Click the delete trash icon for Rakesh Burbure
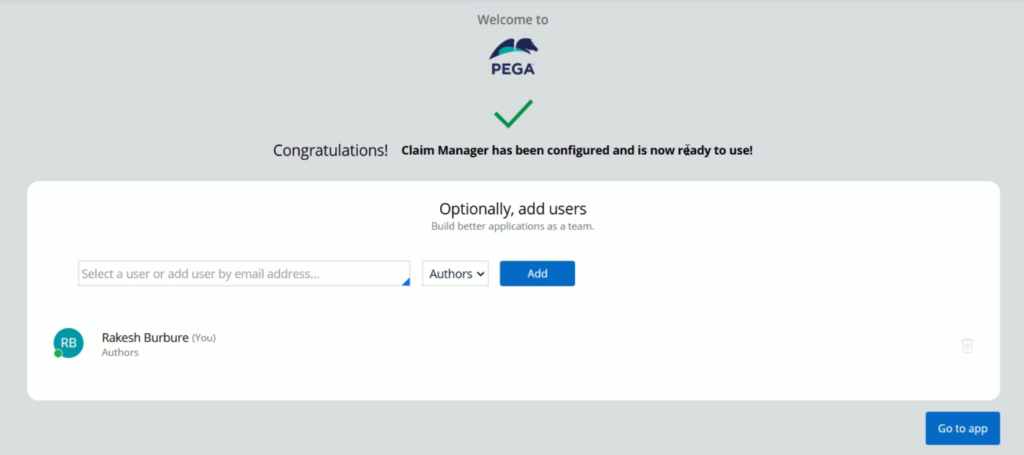The height and width of the screenshot is (455, 1024). pos(967,345)
